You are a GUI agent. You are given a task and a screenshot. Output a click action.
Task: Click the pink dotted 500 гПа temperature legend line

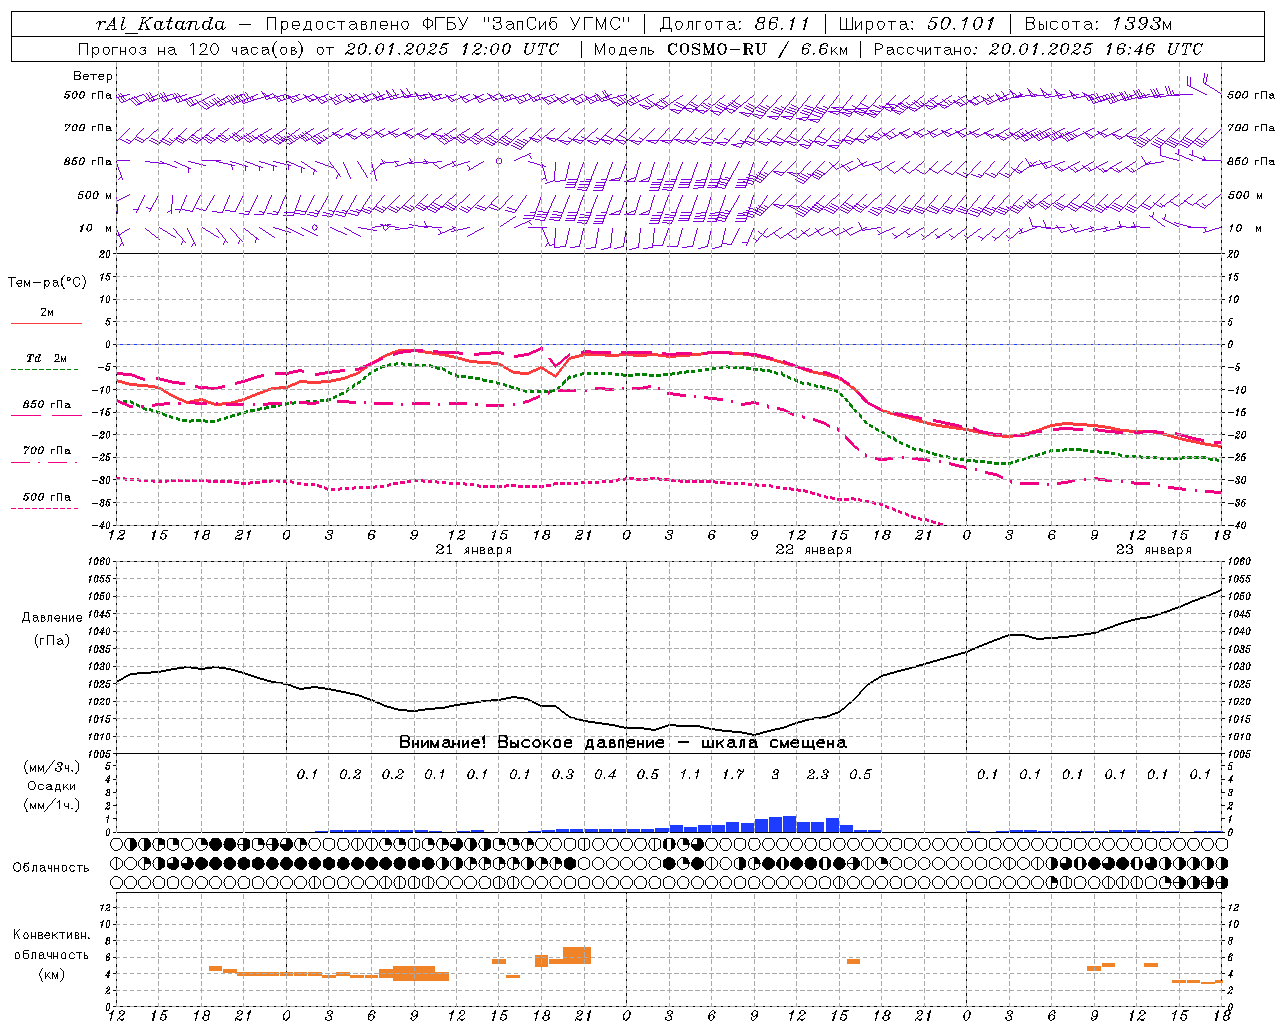point(46,508)
